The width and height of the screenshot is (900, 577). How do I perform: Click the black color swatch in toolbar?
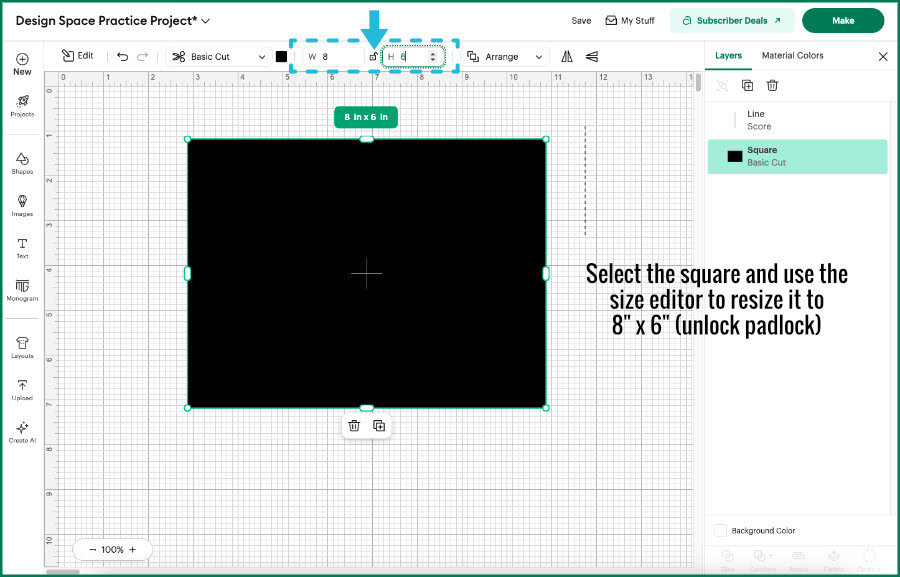tap(281, 56)
